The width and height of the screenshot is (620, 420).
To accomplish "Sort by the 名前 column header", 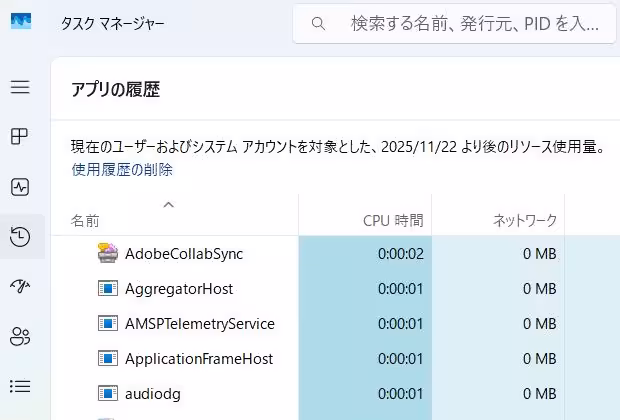I will point(175,216).
